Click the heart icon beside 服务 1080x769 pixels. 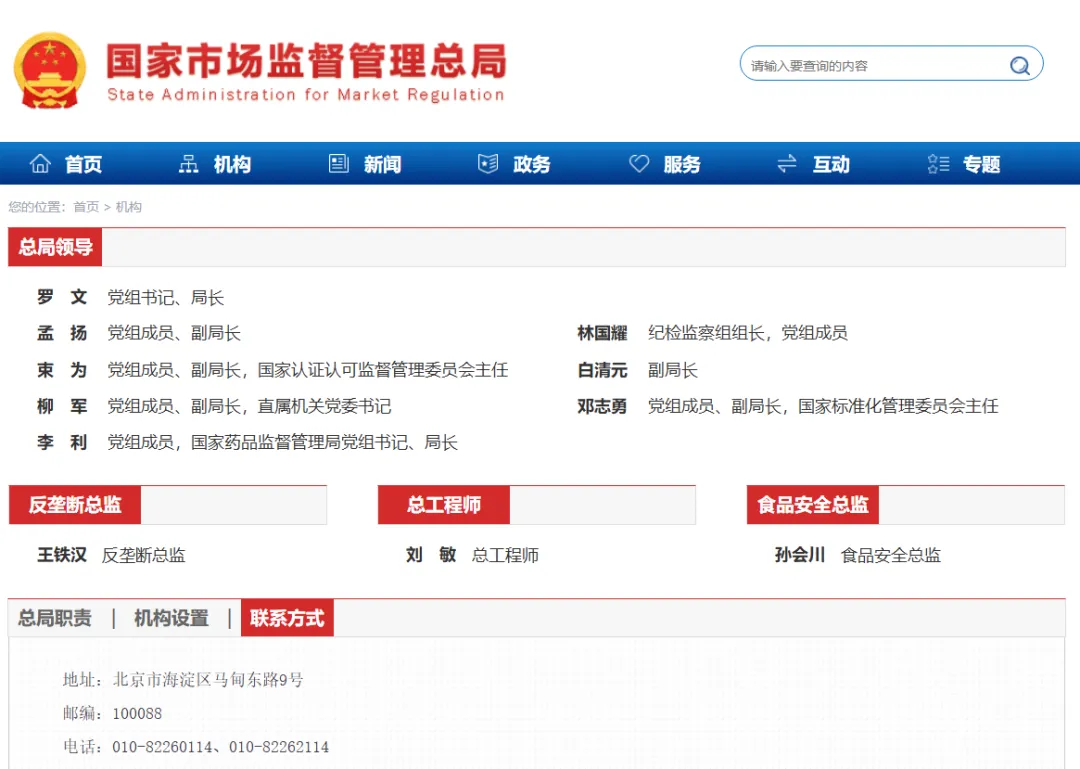639,163
